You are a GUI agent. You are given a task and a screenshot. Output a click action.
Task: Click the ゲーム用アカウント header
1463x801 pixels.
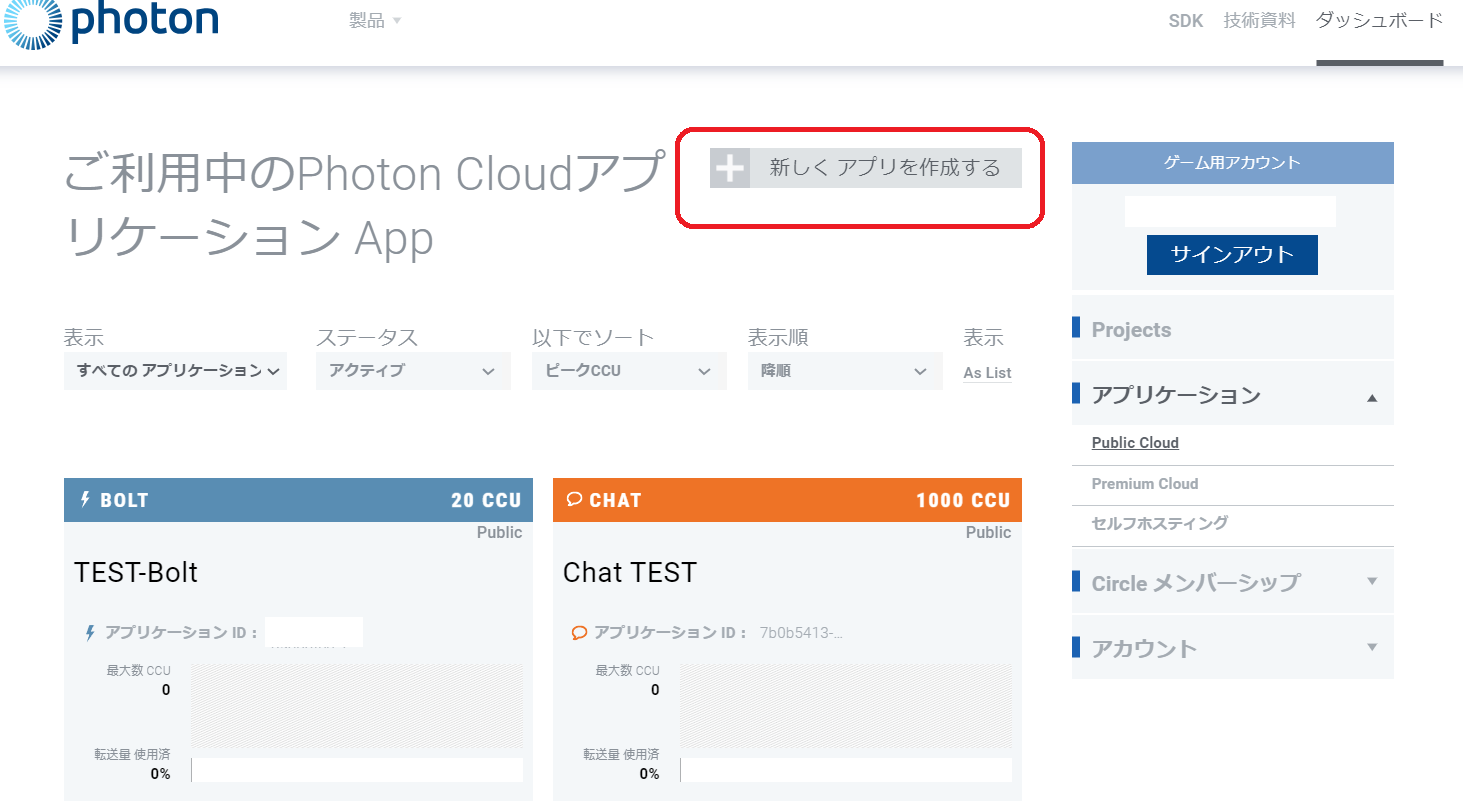[x=1232, y=163]
